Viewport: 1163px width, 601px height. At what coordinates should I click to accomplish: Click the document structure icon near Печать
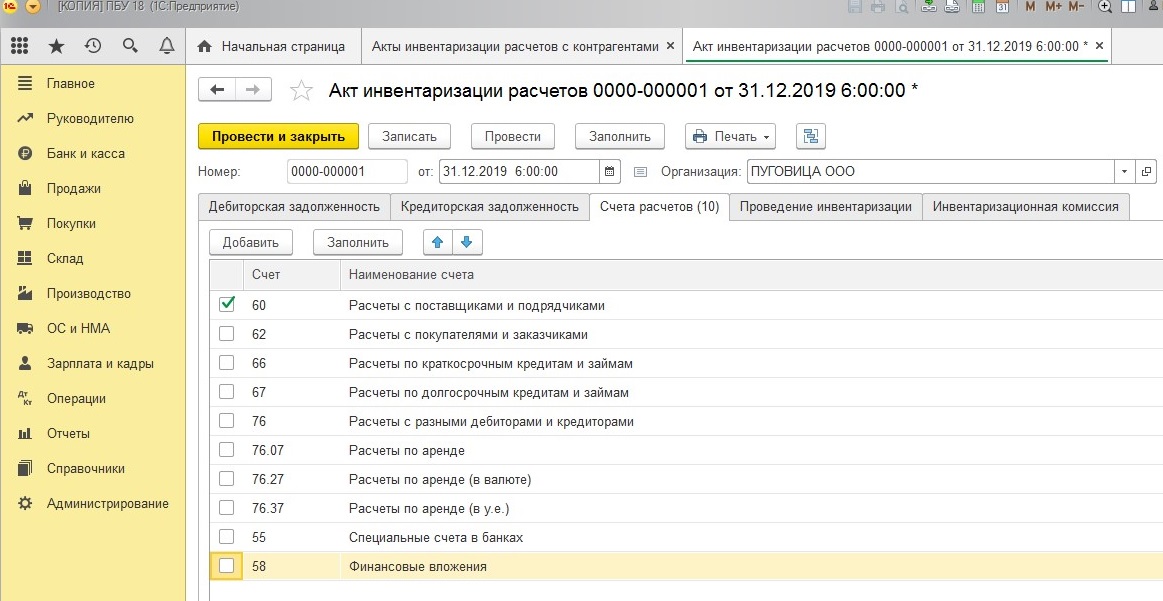tap(811, 136)
